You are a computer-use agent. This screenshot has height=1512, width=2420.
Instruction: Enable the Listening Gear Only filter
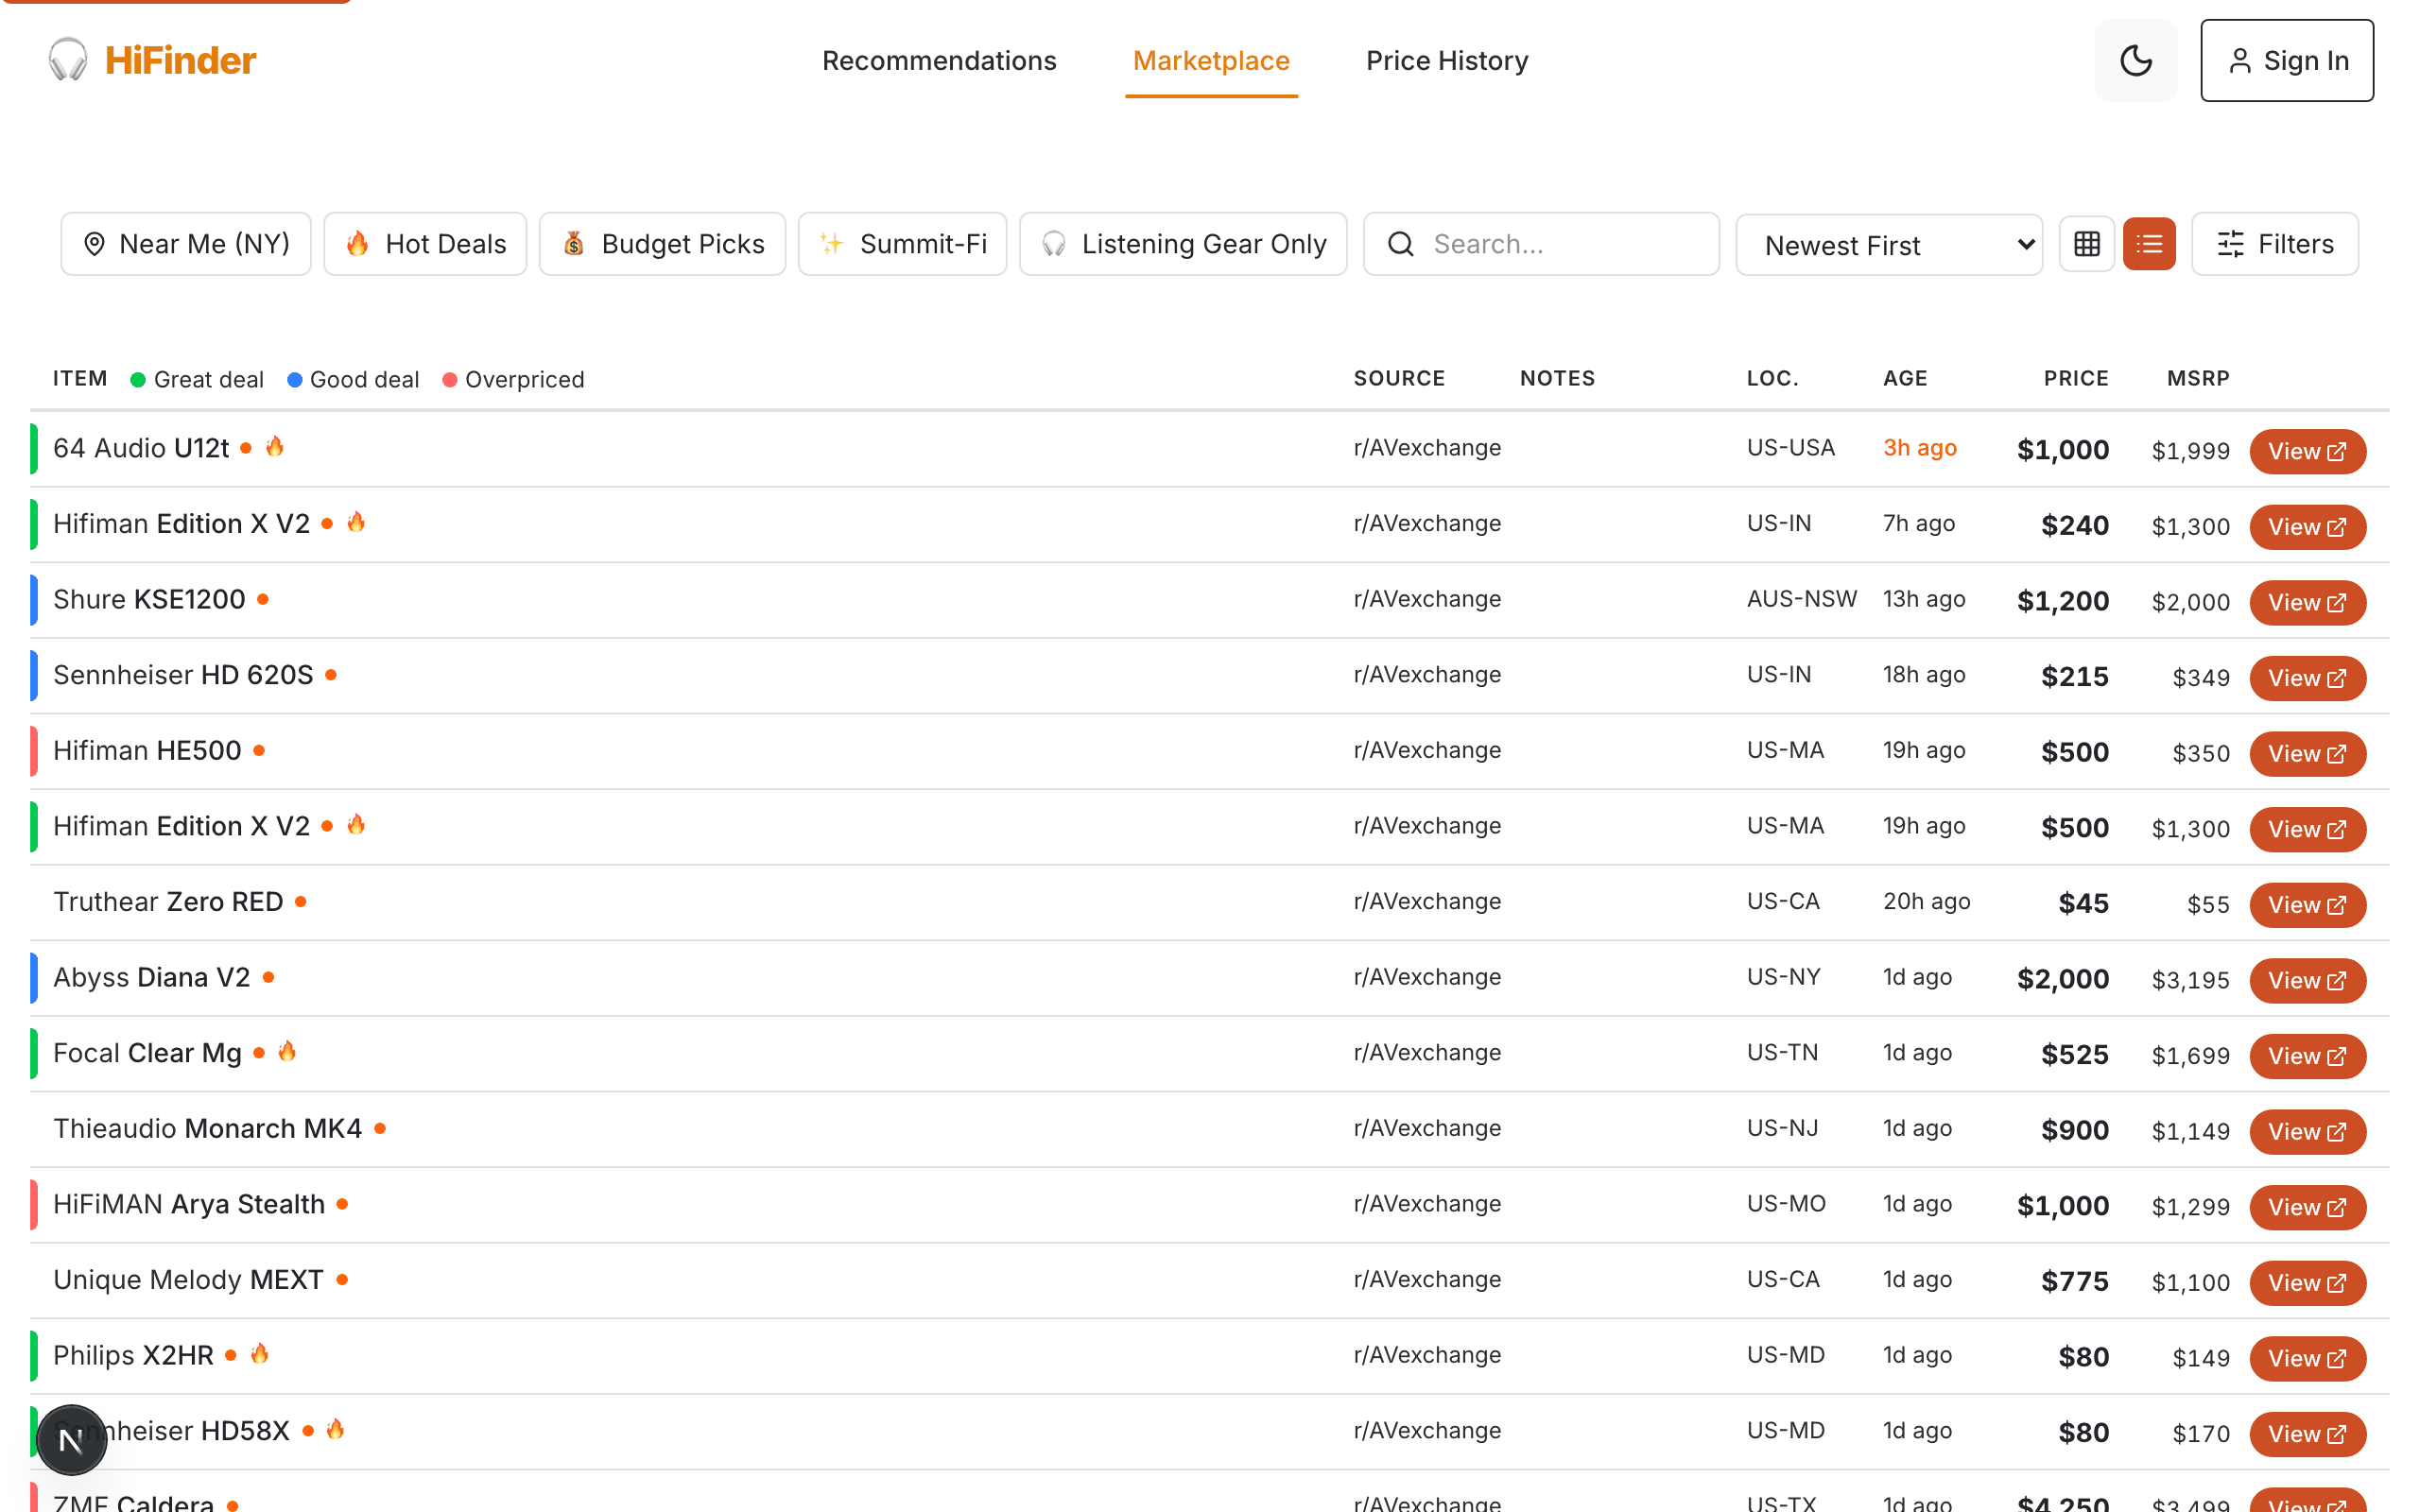pos(1183,244)
